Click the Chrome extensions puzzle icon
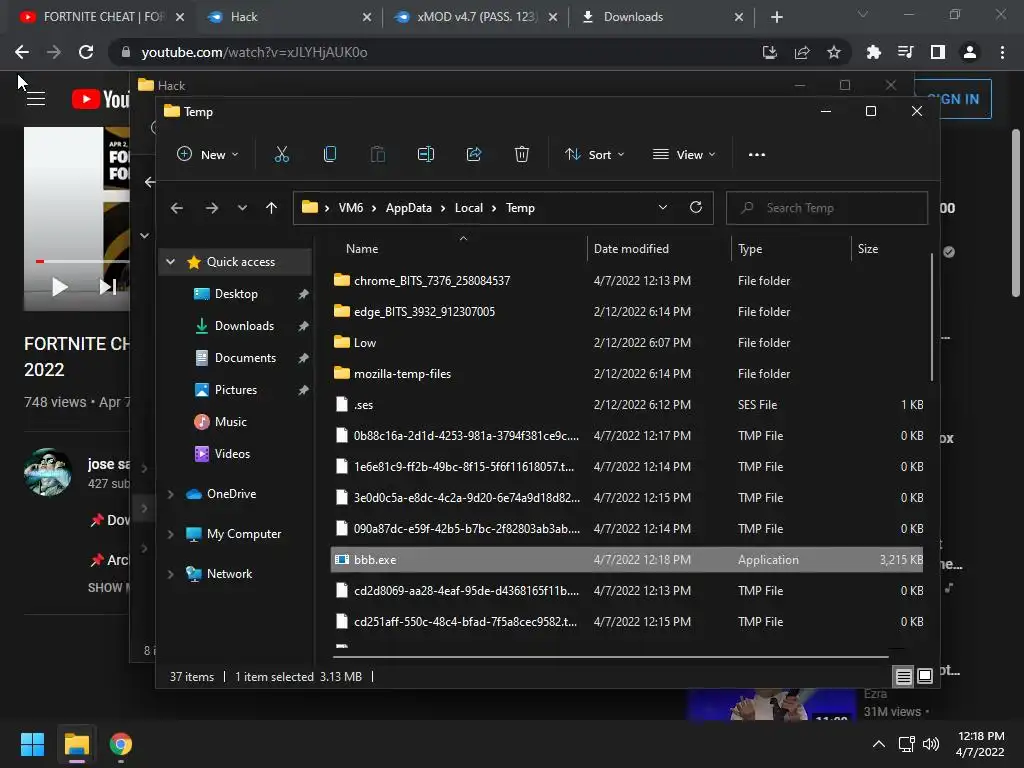This screenshot has height=768, width=1024. (x=873, y=52)
